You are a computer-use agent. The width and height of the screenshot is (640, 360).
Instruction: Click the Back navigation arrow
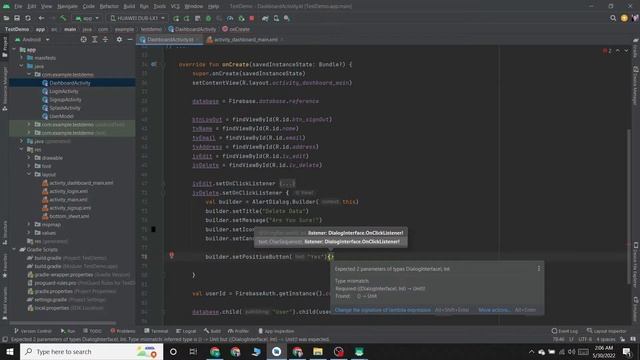(41, 18)
